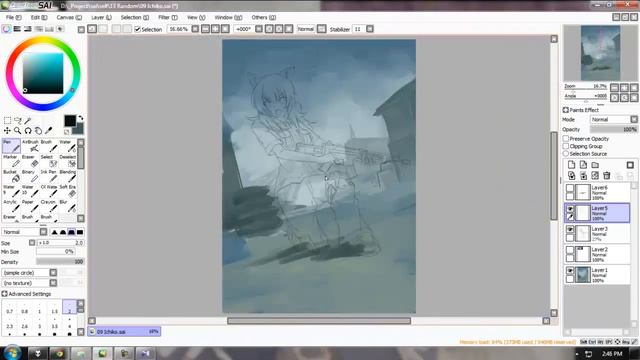Expand the Paints Effect section
Viewport: 640px width, 360px height.
click(566, 110)
